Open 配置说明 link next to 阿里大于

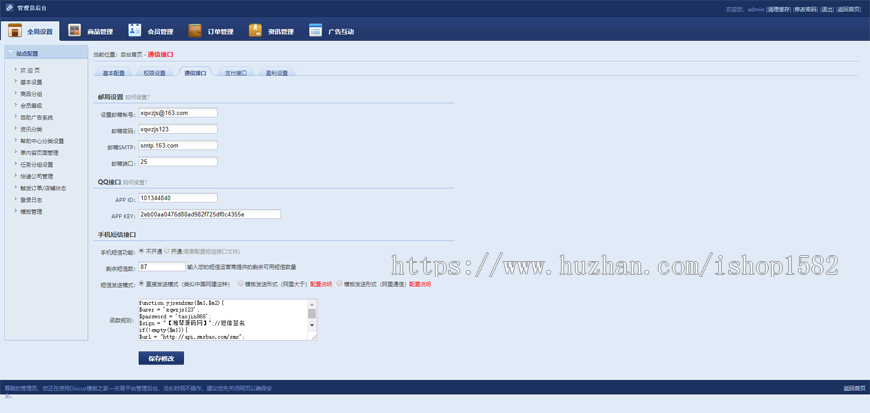[321, 284]
